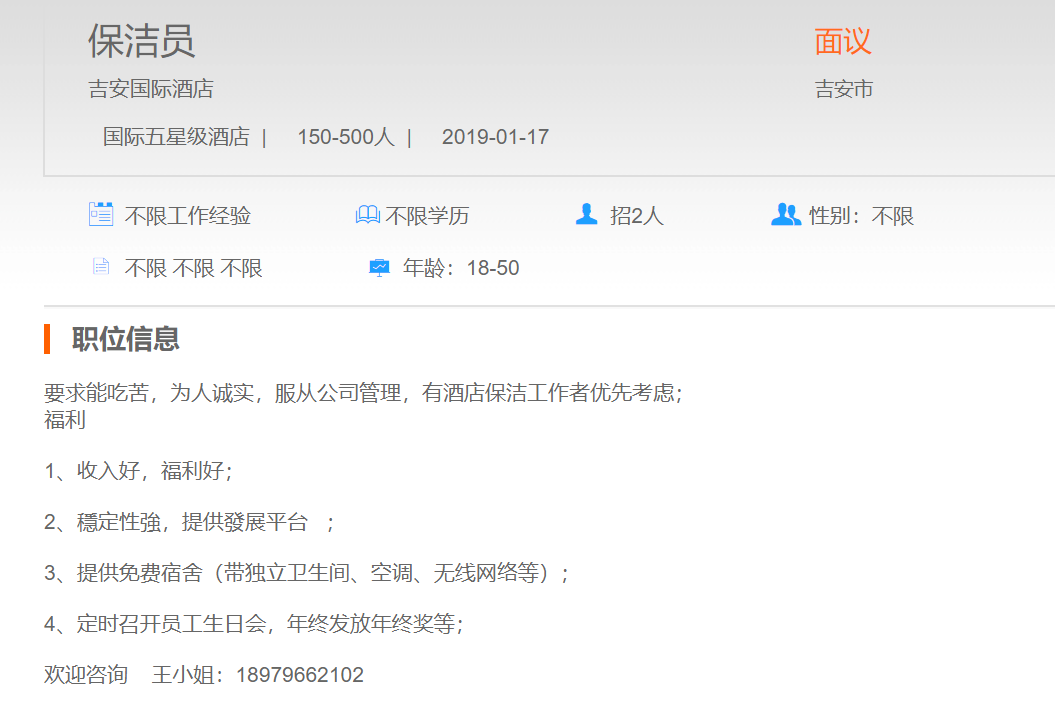Viewport: 1055px width, 708px height.
Task: Click the document icon beside 不限 不限 不限
Action: [x=100, y=266]
